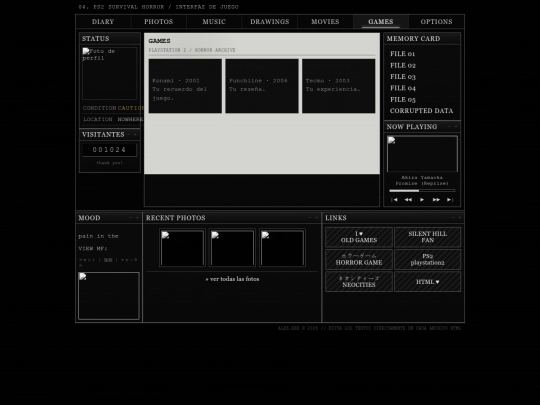Open memory card FILE 03
This screenshot has width=540, height=405.
[x=403, y=77]
